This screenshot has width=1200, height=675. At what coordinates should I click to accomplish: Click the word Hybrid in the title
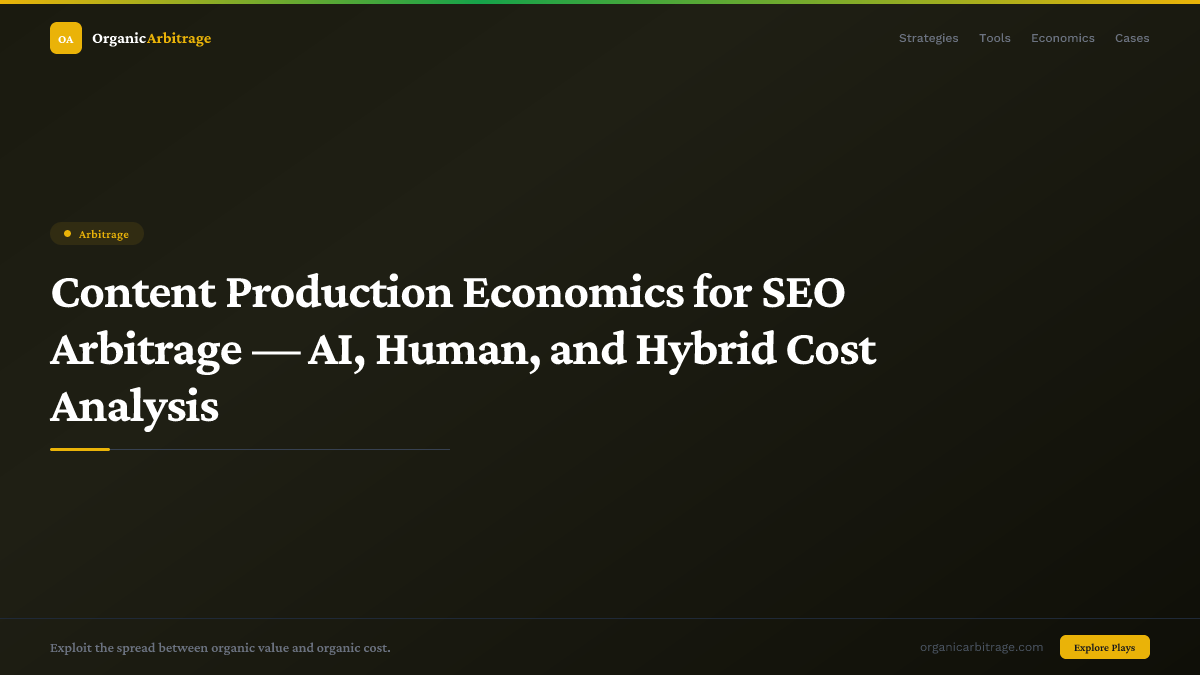click(x=706, y=349)
